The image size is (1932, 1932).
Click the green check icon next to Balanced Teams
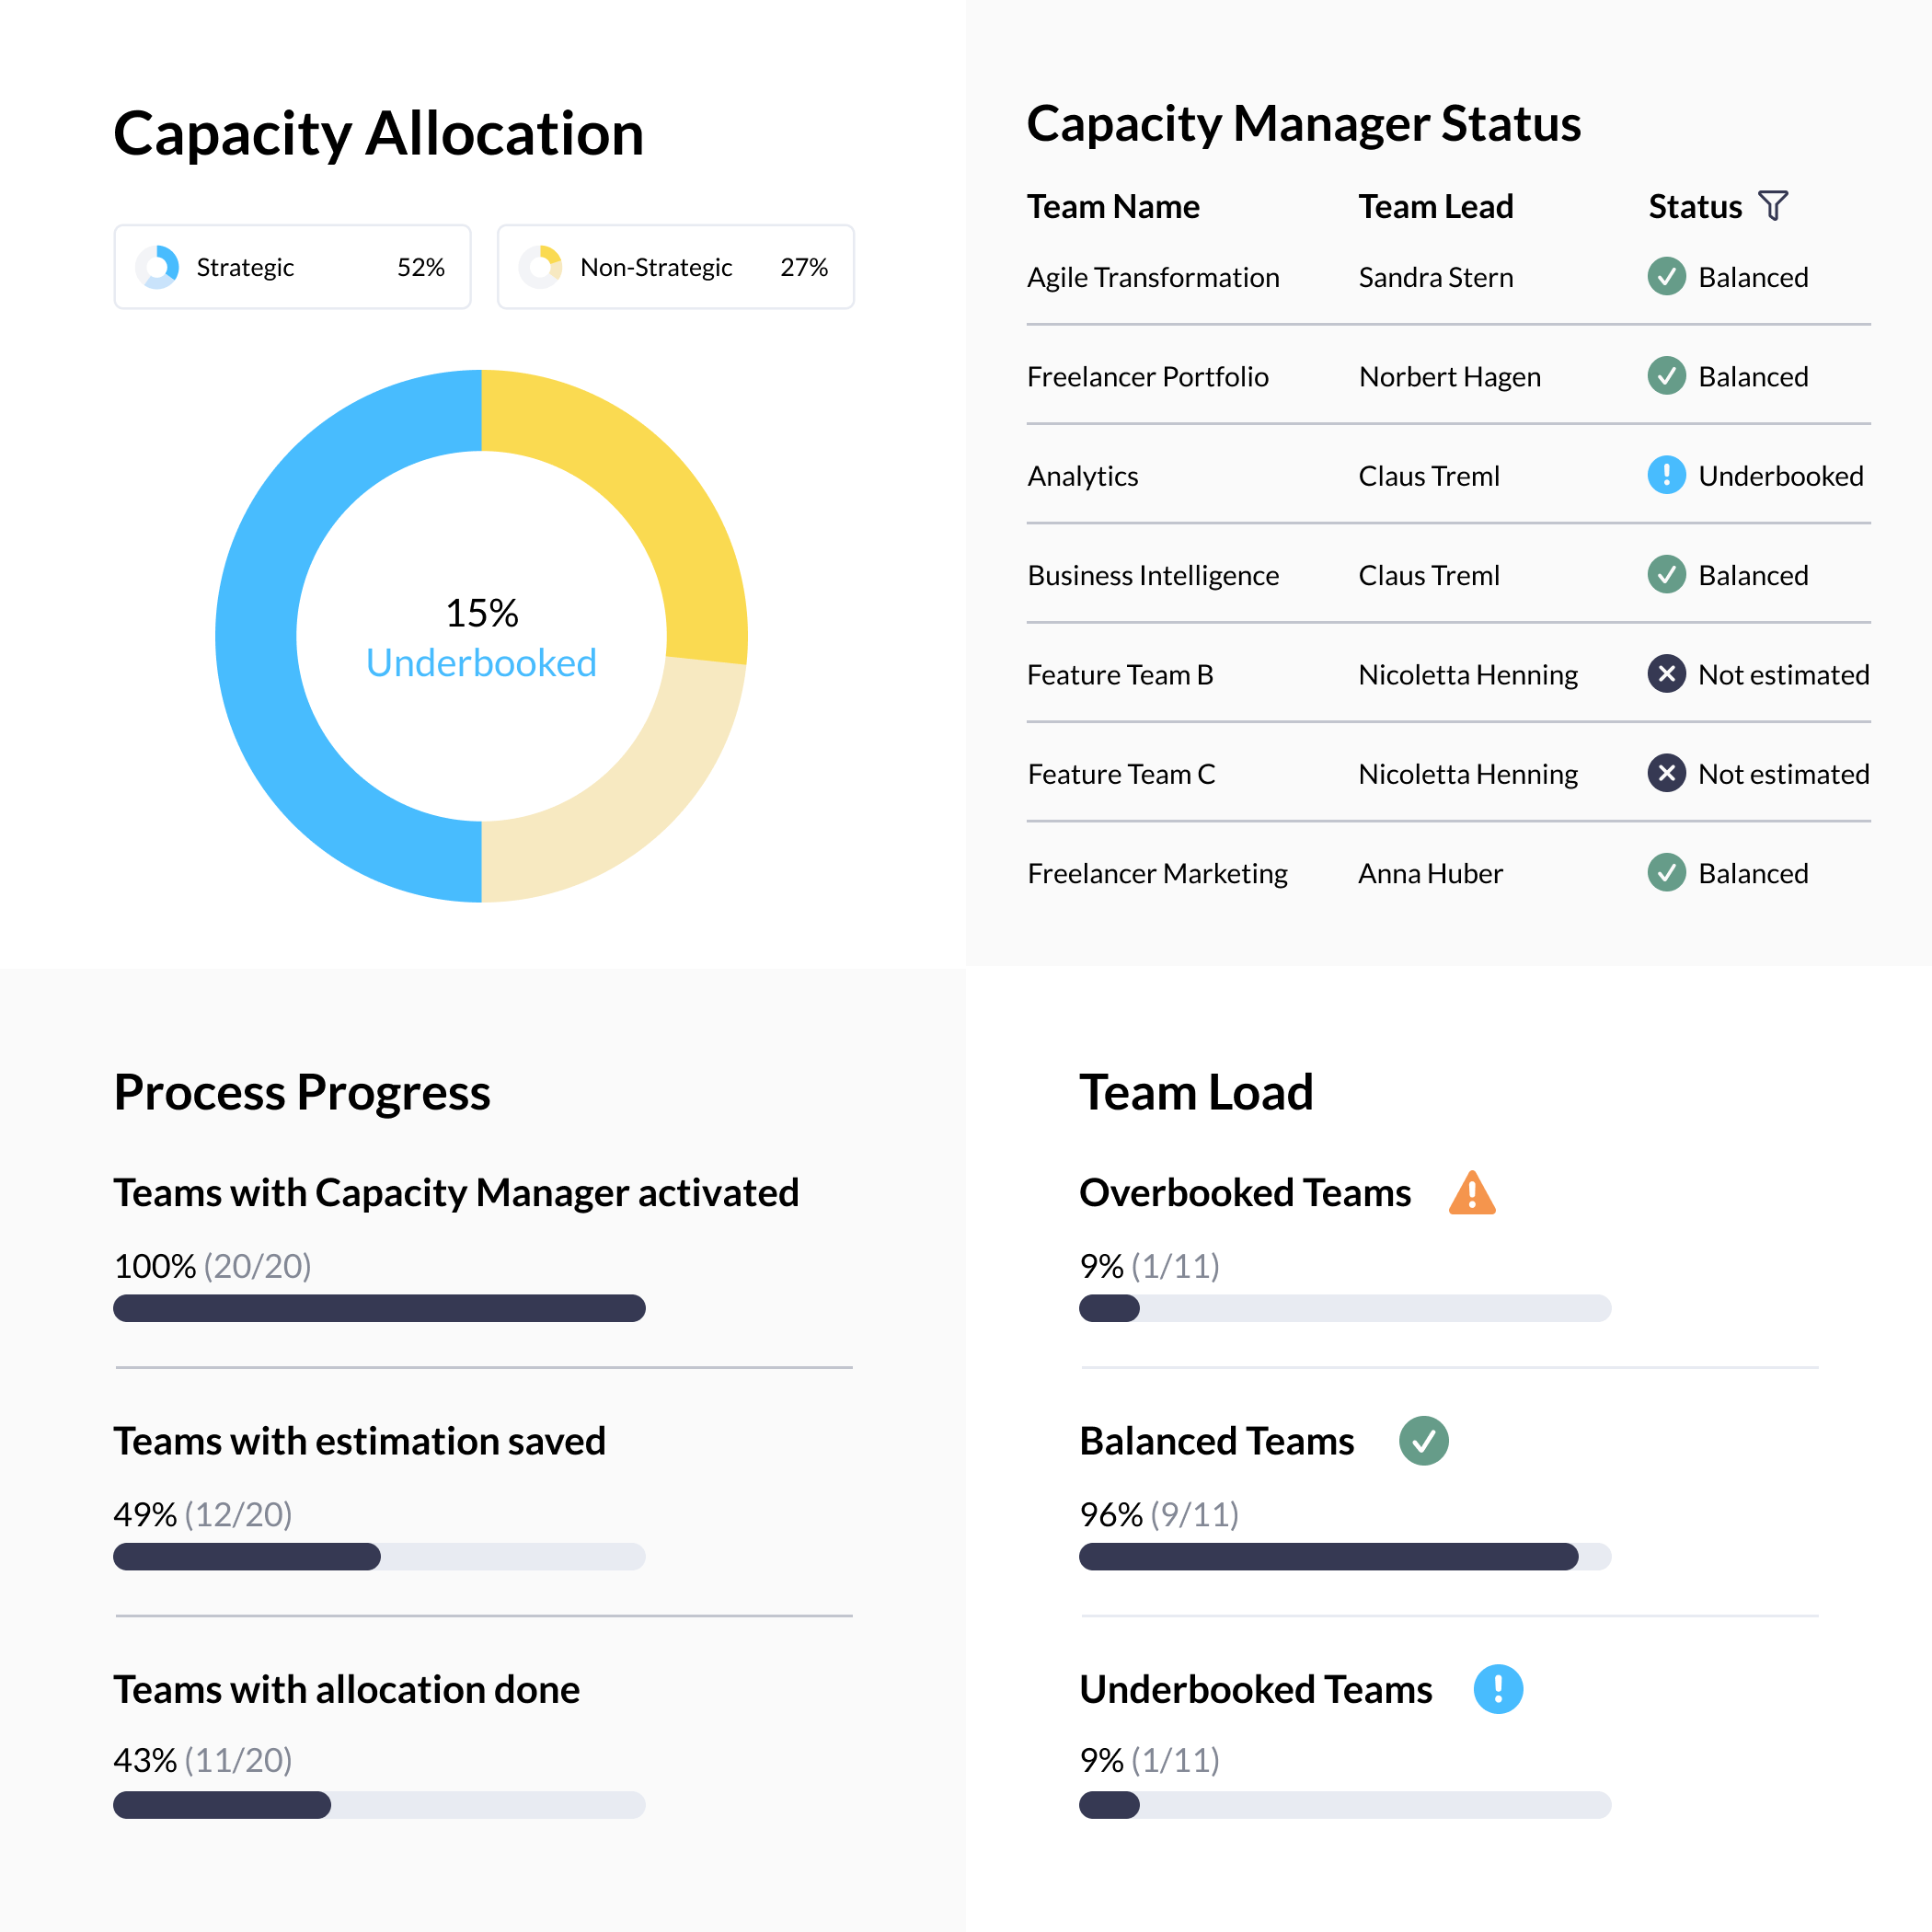(1424, 1440)
